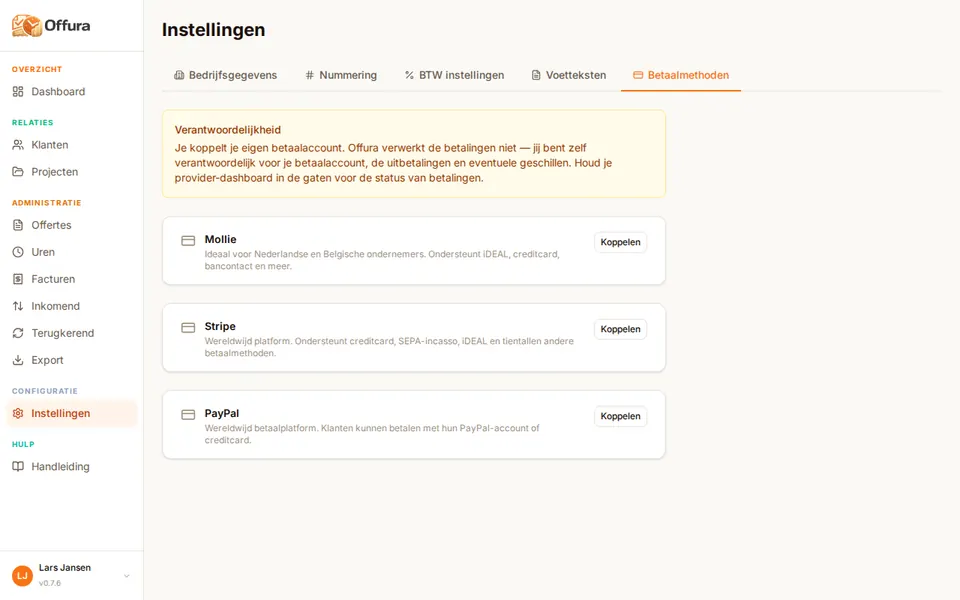
Task: Click the Uren clock icon
Action: pyautogui.click(x=18, y=252)
